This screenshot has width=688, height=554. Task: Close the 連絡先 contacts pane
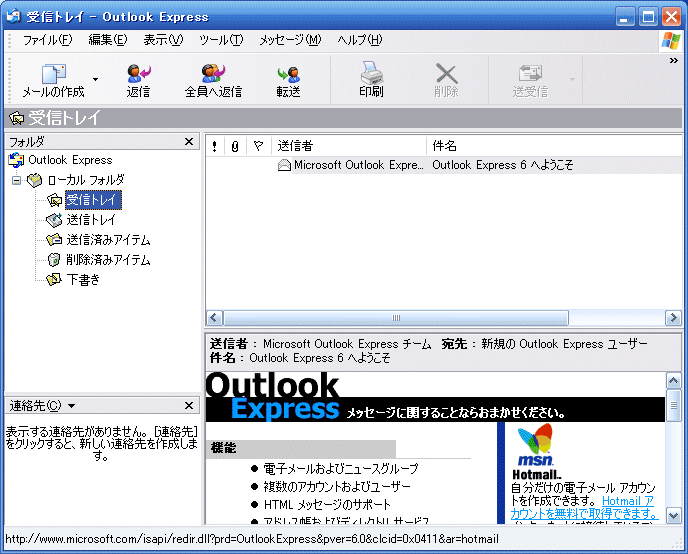point(189,406)
